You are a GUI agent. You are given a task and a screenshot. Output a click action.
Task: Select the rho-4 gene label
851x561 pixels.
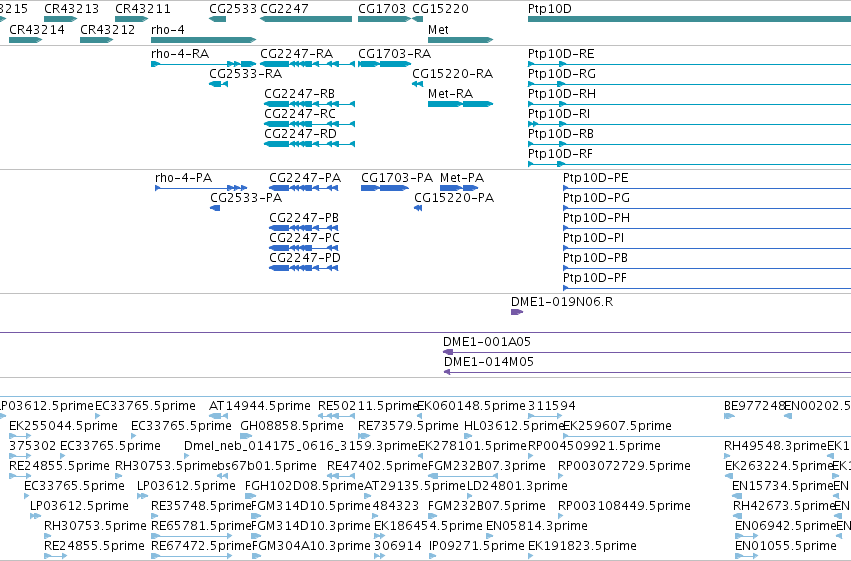tap(168, 29)
